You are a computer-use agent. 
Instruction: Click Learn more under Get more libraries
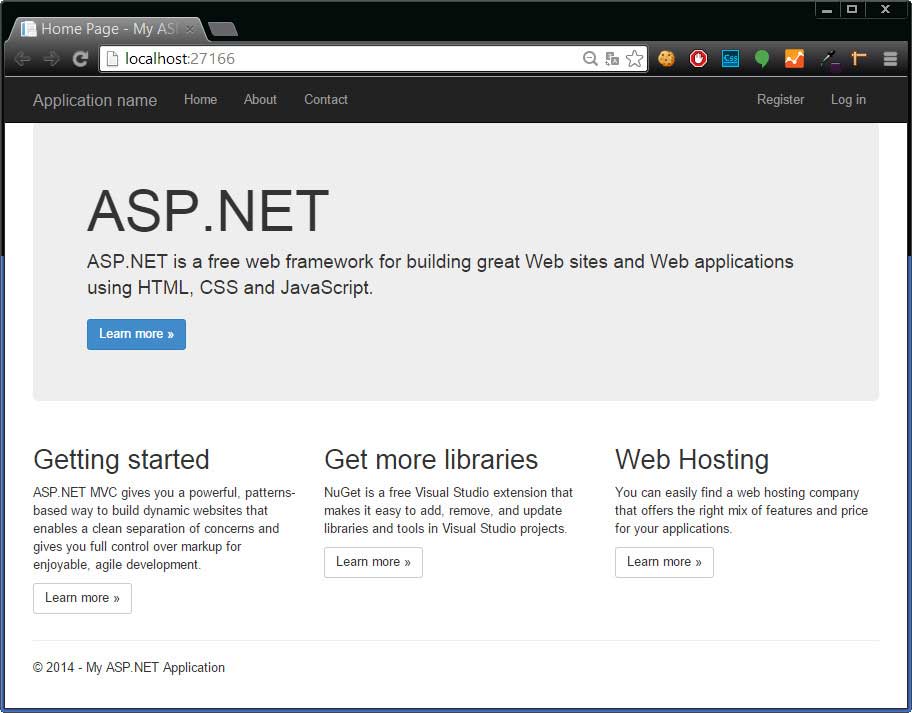[373, 562]
